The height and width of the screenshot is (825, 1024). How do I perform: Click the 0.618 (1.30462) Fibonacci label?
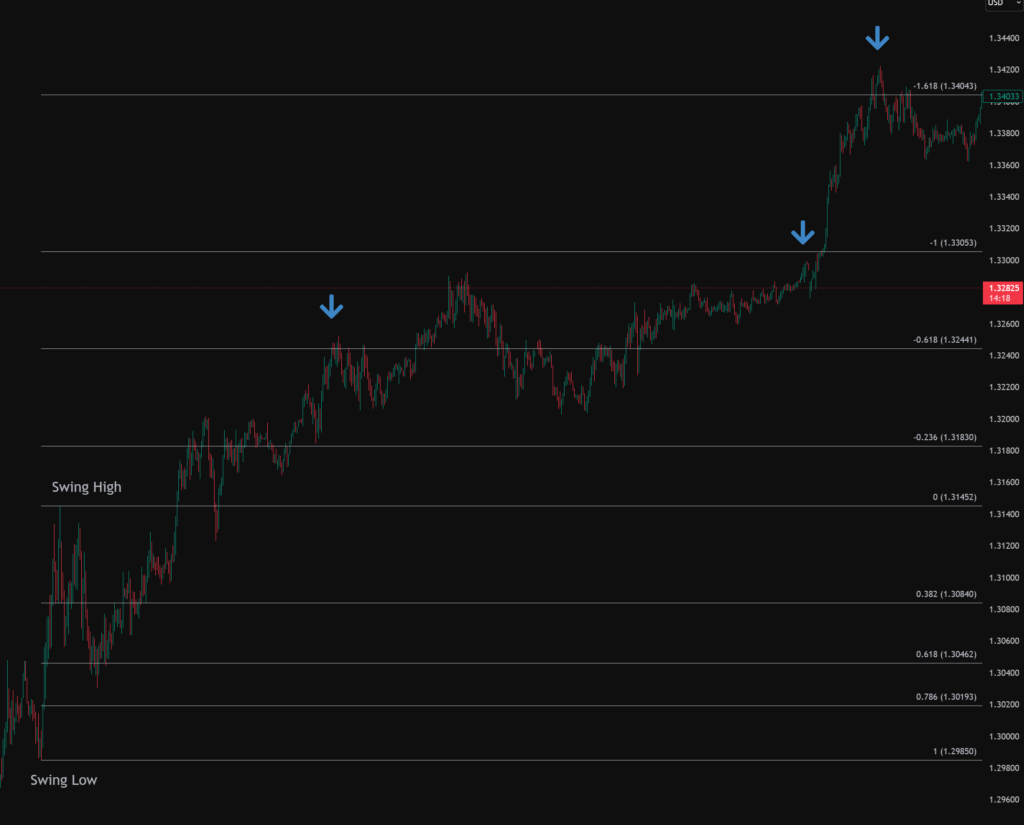pos(946,655)
